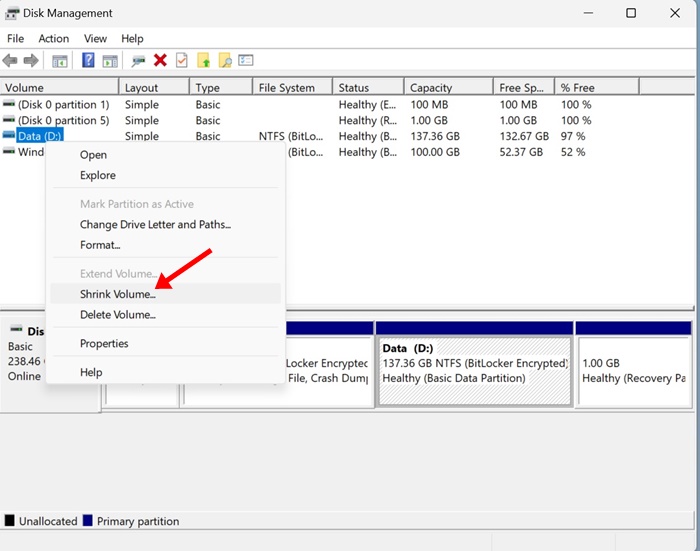
Task: Click Healthy (R... status cell
Action: click(367, 120)
